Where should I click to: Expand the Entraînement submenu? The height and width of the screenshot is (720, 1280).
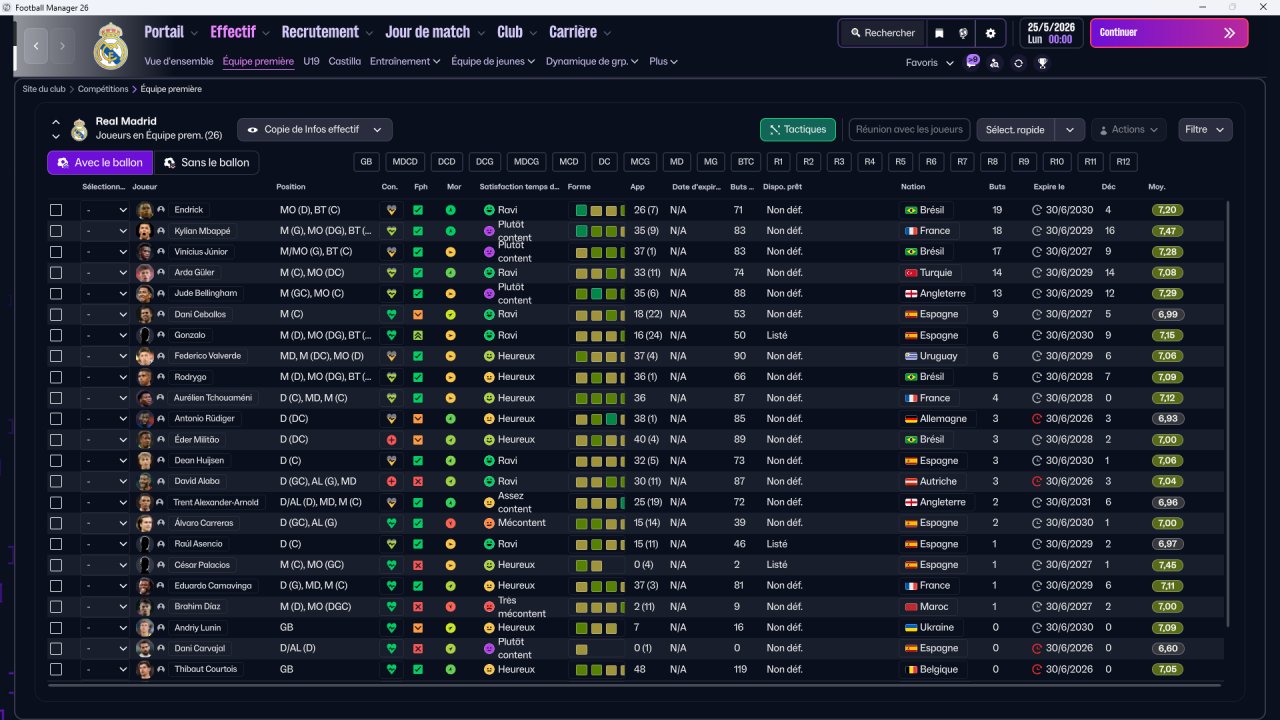(x=405, y=61)
